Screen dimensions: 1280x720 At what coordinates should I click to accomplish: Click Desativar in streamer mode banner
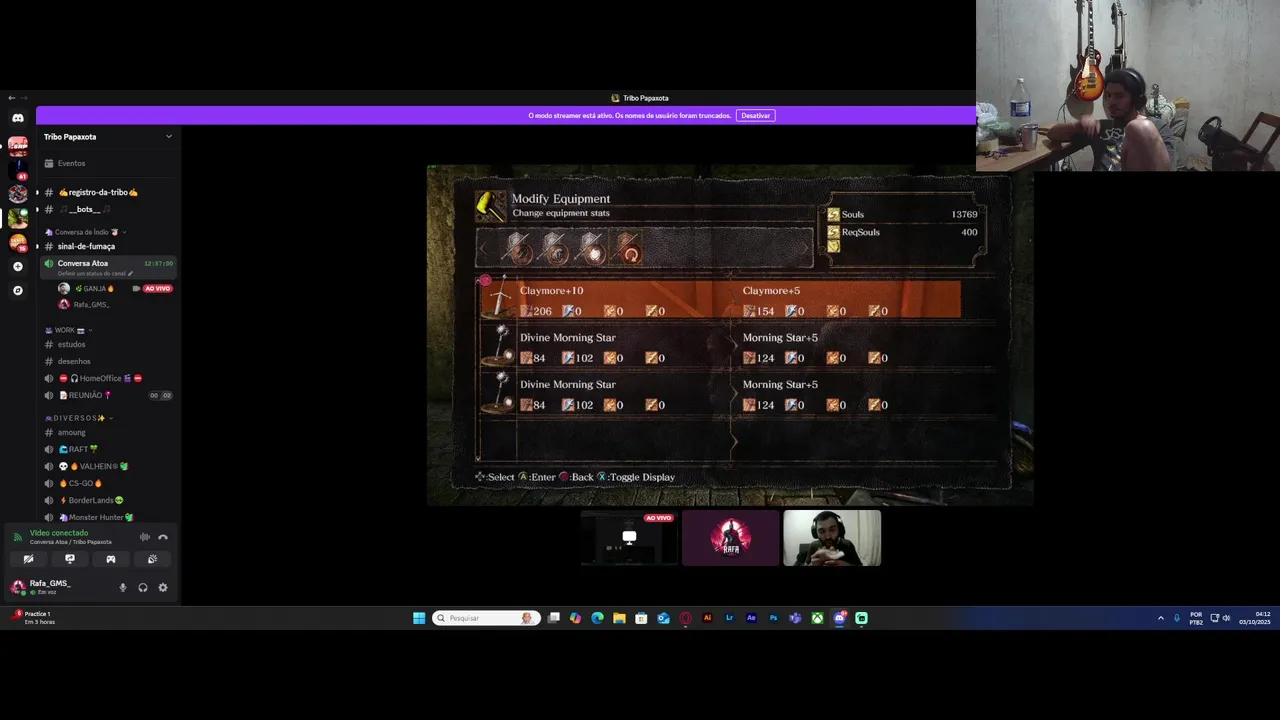click(x=756, y=116)
